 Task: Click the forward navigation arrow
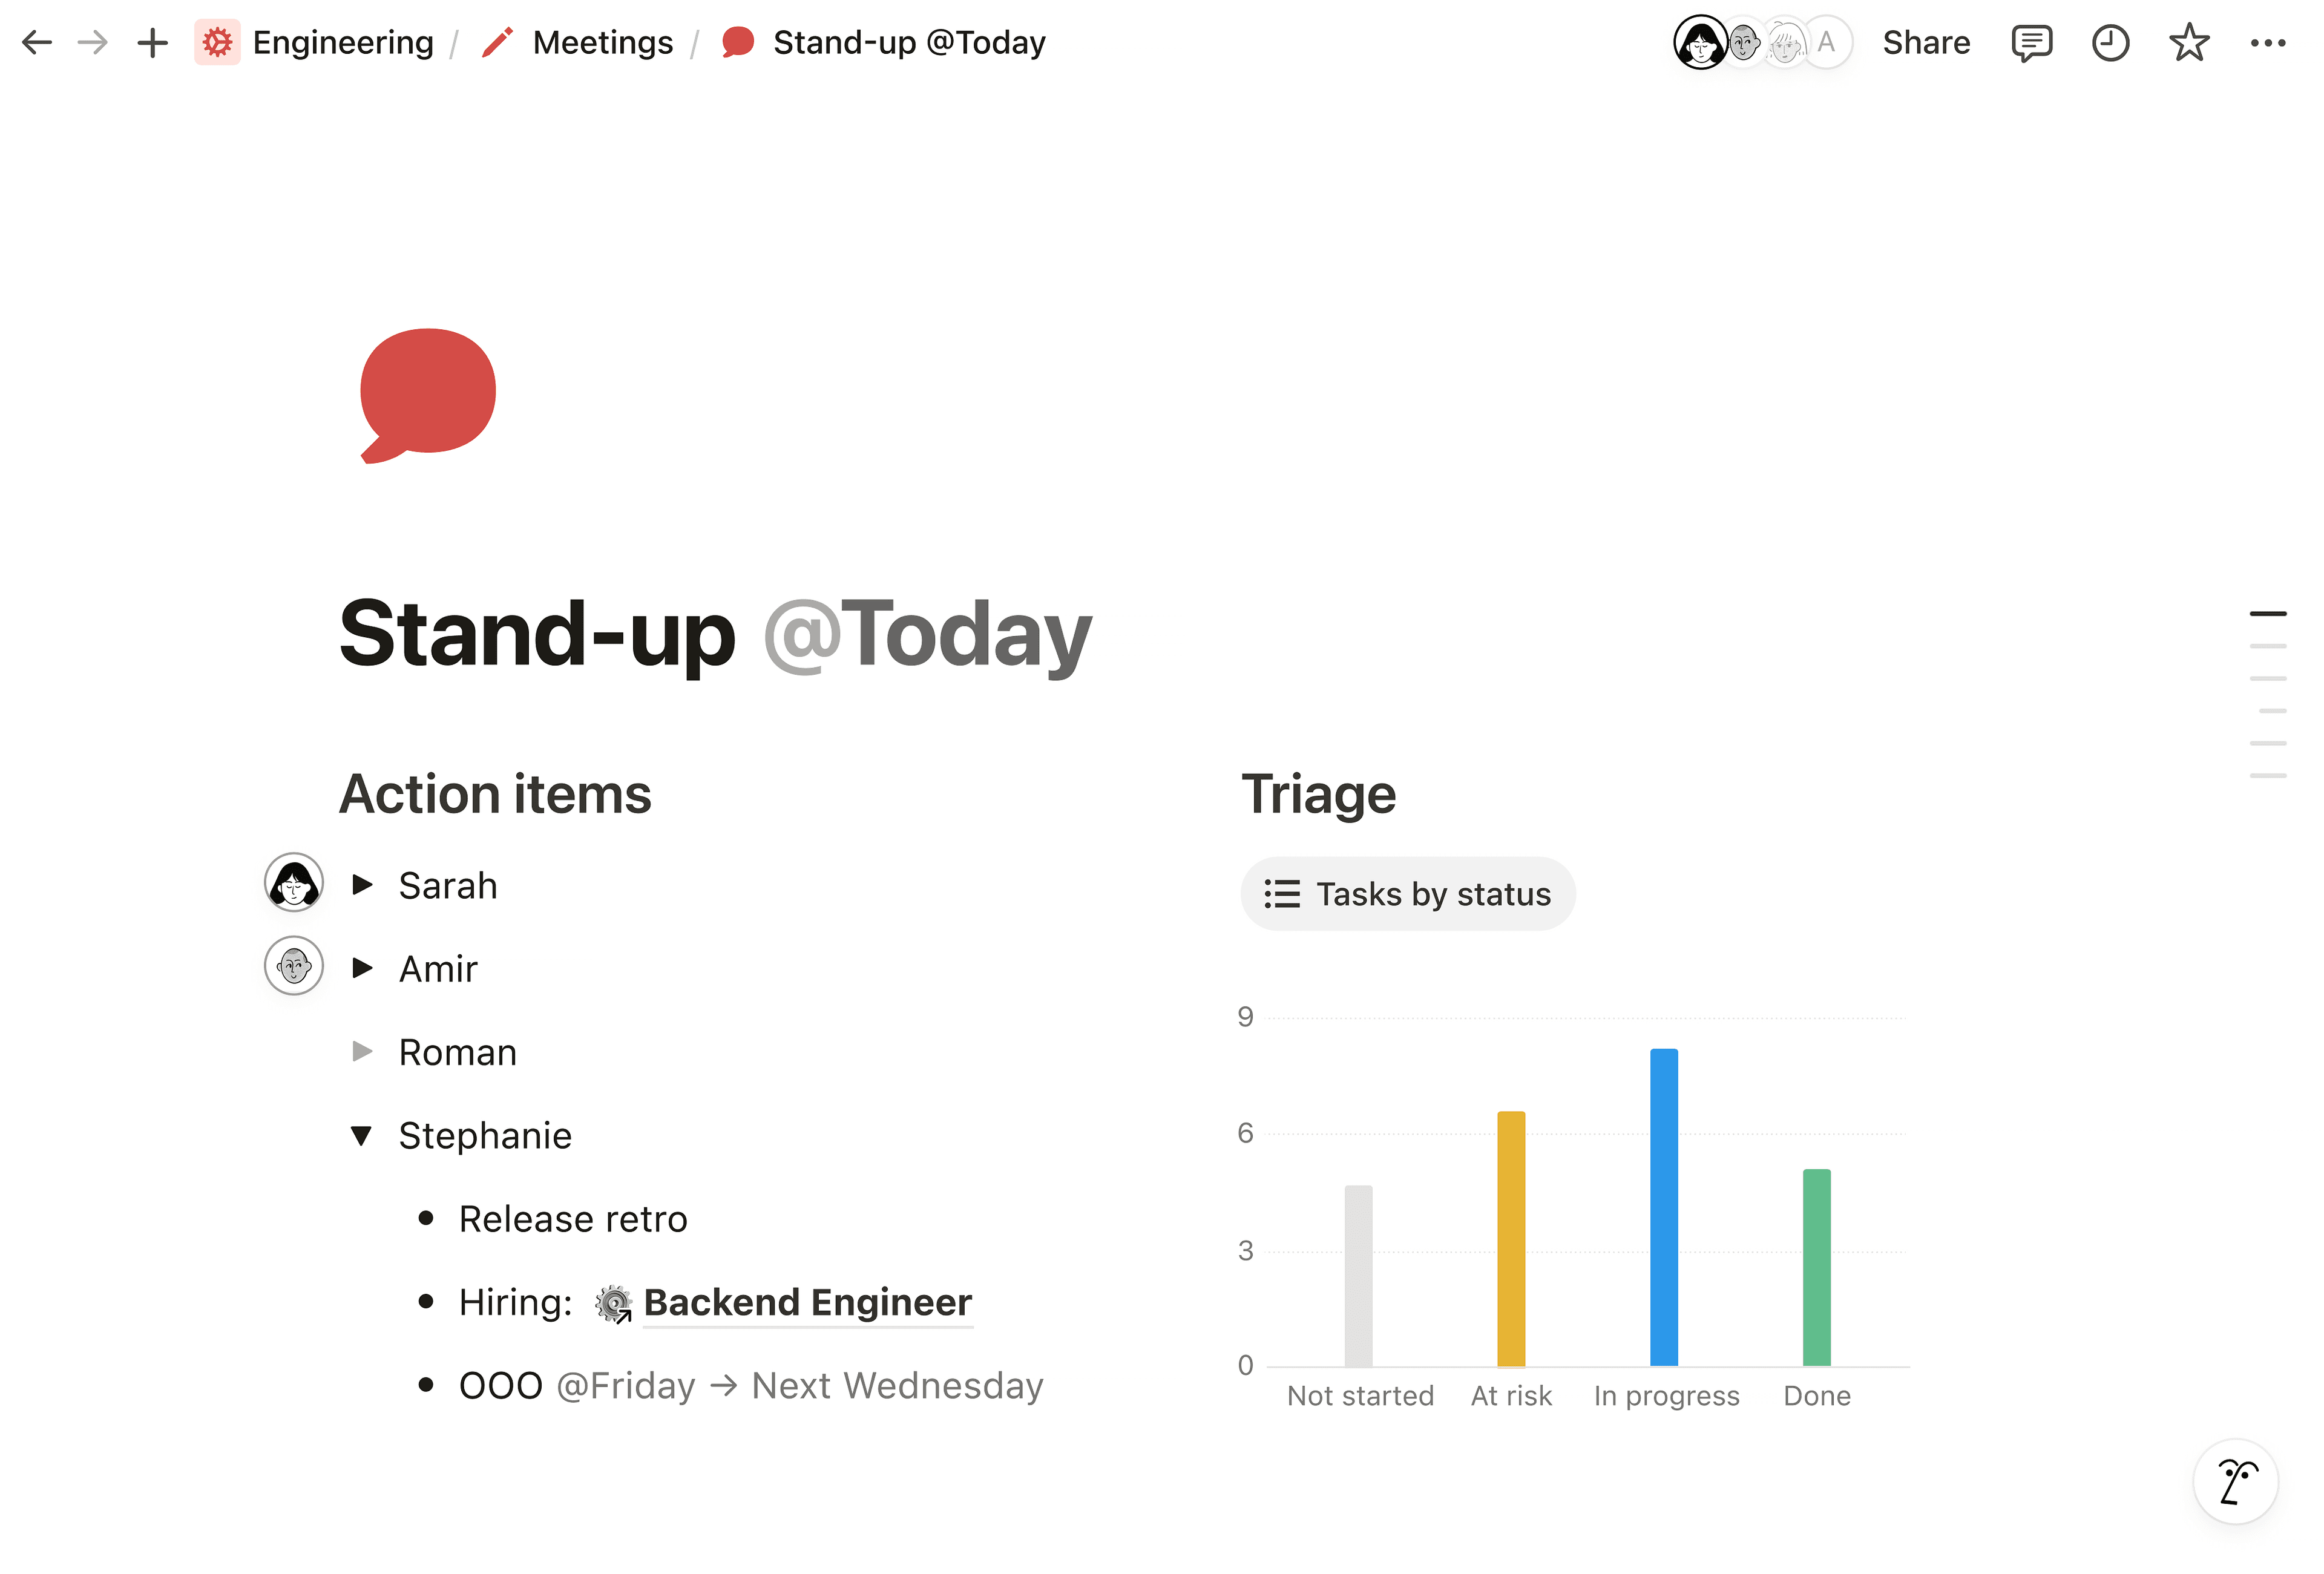point(93,42)
